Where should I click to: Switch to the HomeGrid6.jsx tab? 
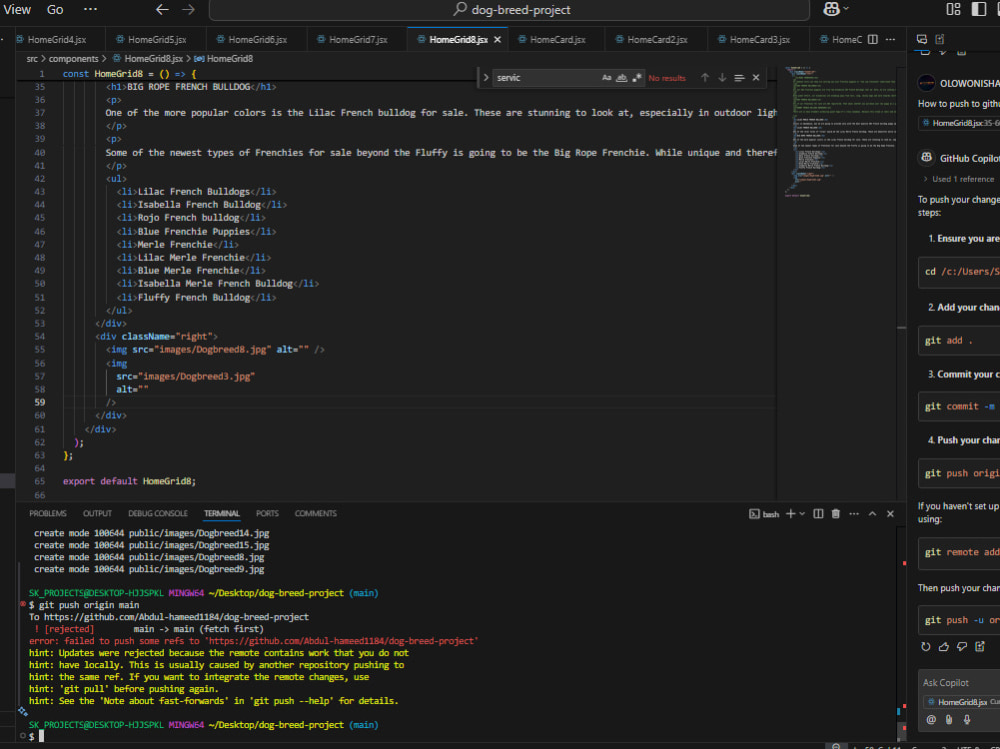[x=258, y=40]
